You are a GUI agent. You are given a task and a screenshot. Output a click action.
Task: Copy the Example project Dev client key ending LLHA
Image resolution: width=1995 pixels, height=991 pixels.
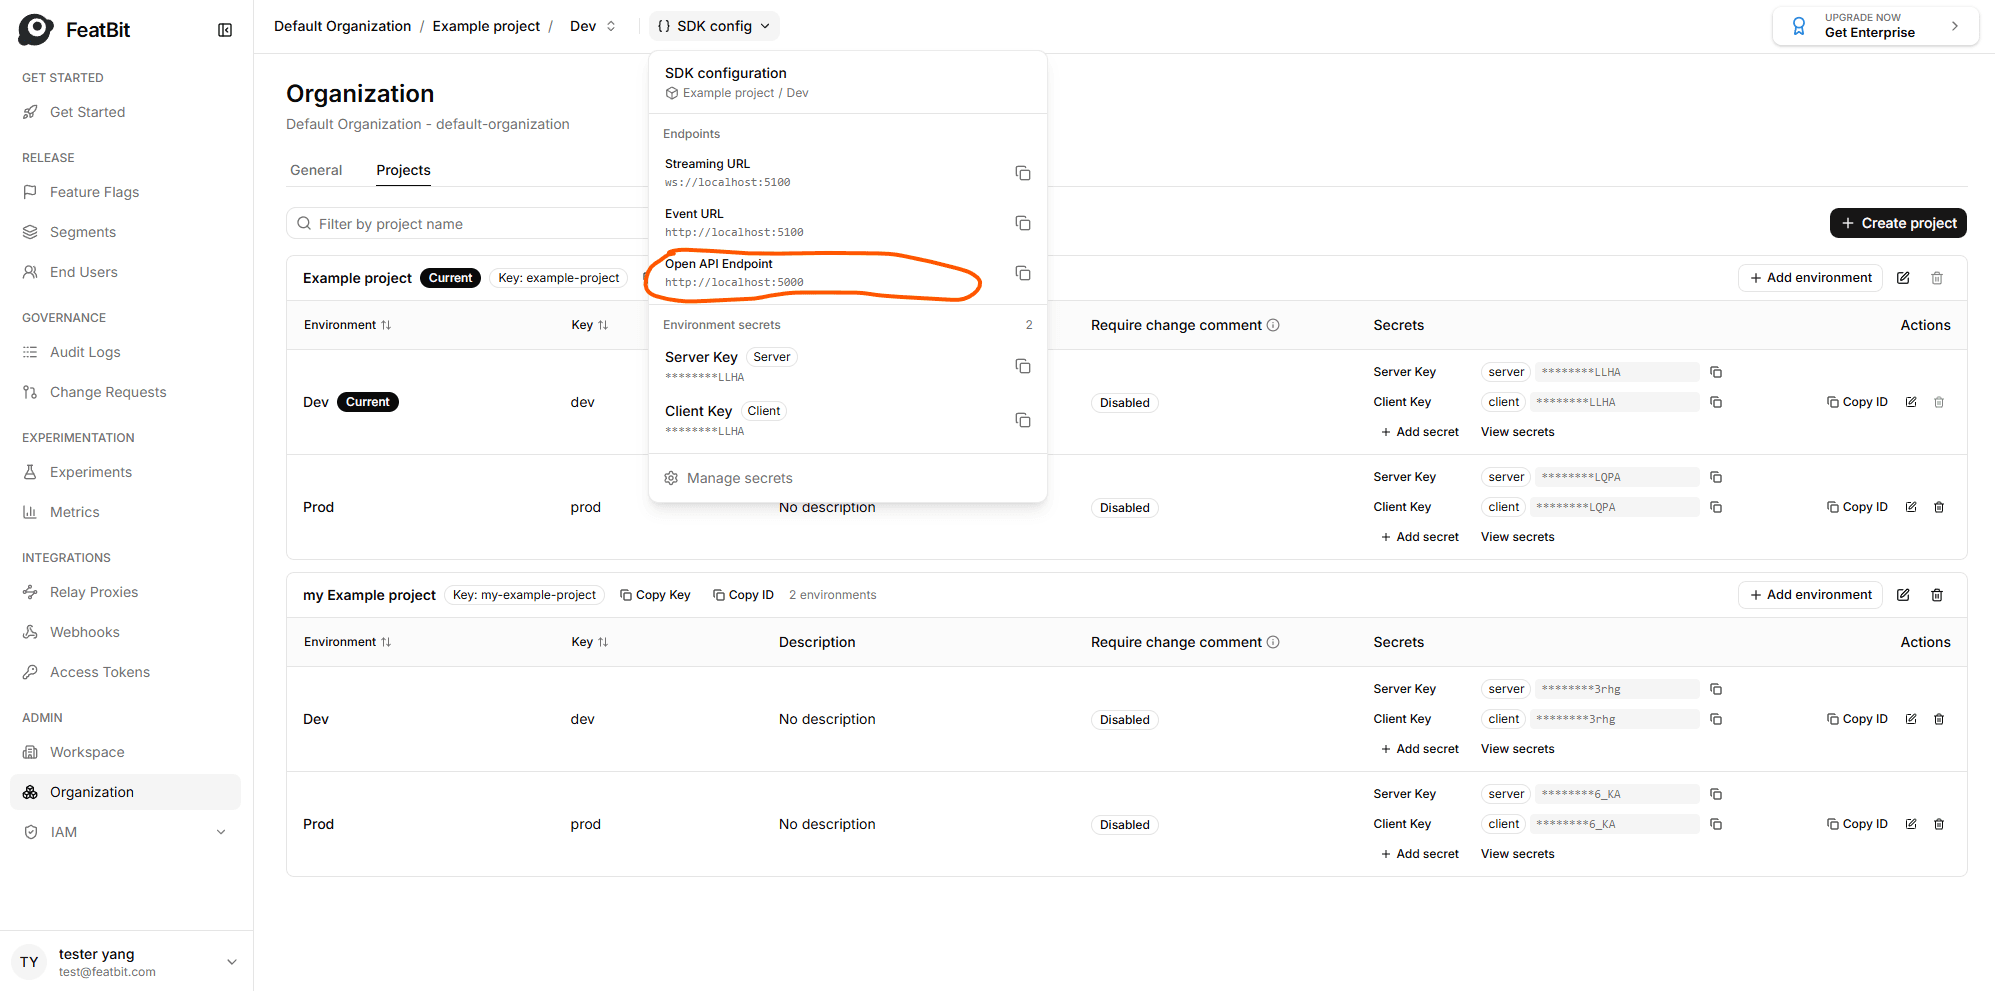pyautogui.click(x=1716, y=402)
